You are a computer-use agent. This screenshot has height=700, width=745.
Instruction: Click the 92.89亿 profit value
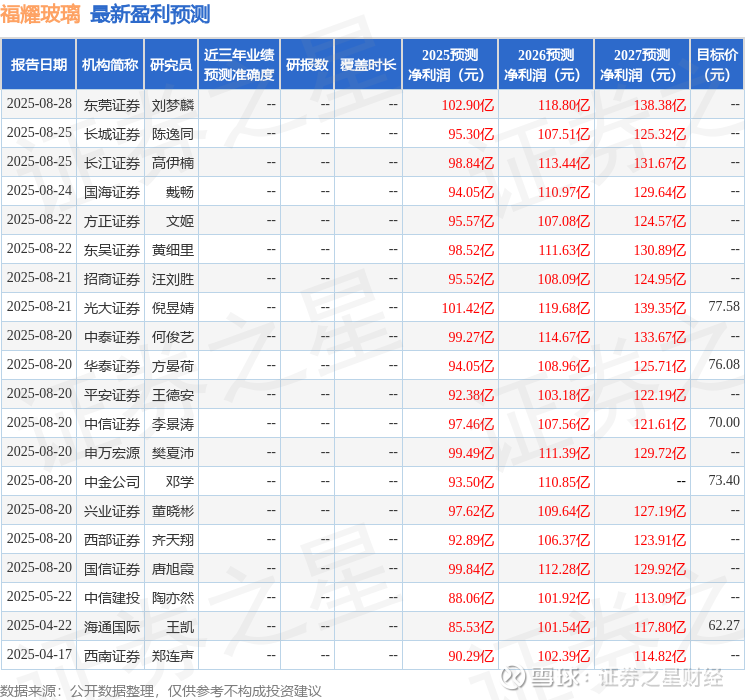pos(471,540)
